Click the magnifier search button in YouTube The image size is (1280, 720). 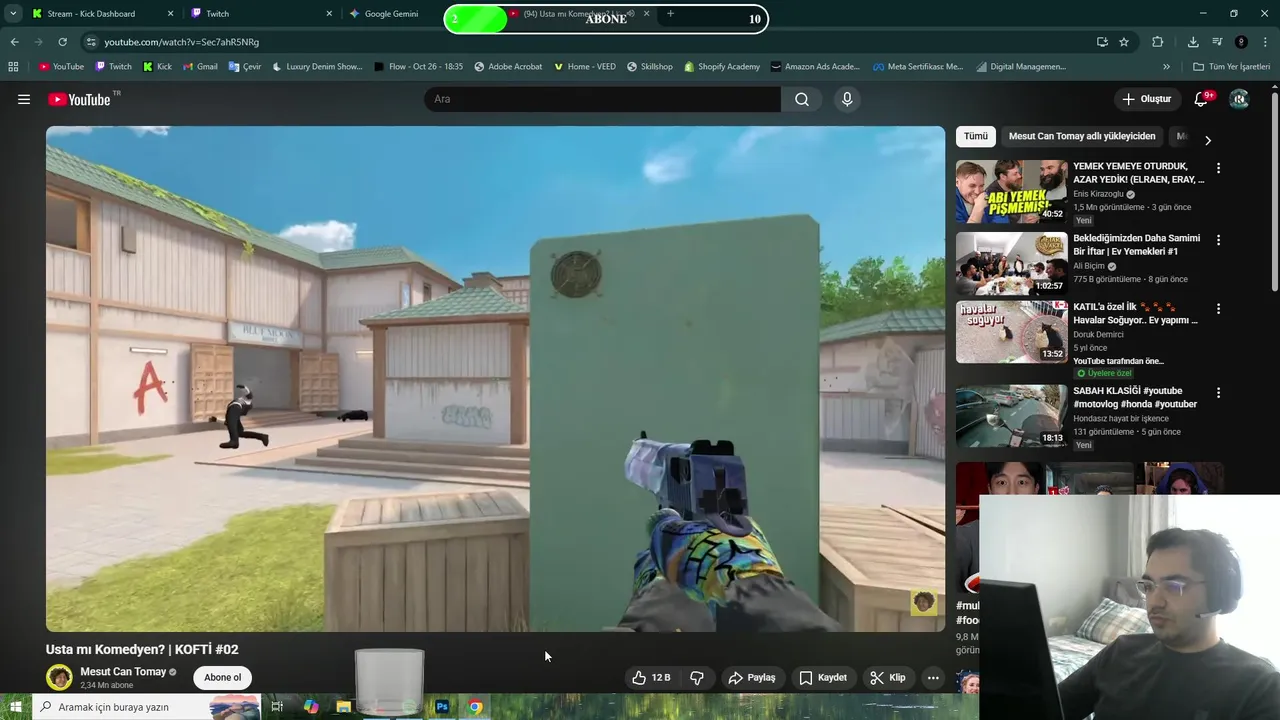[x=802, y=99]
